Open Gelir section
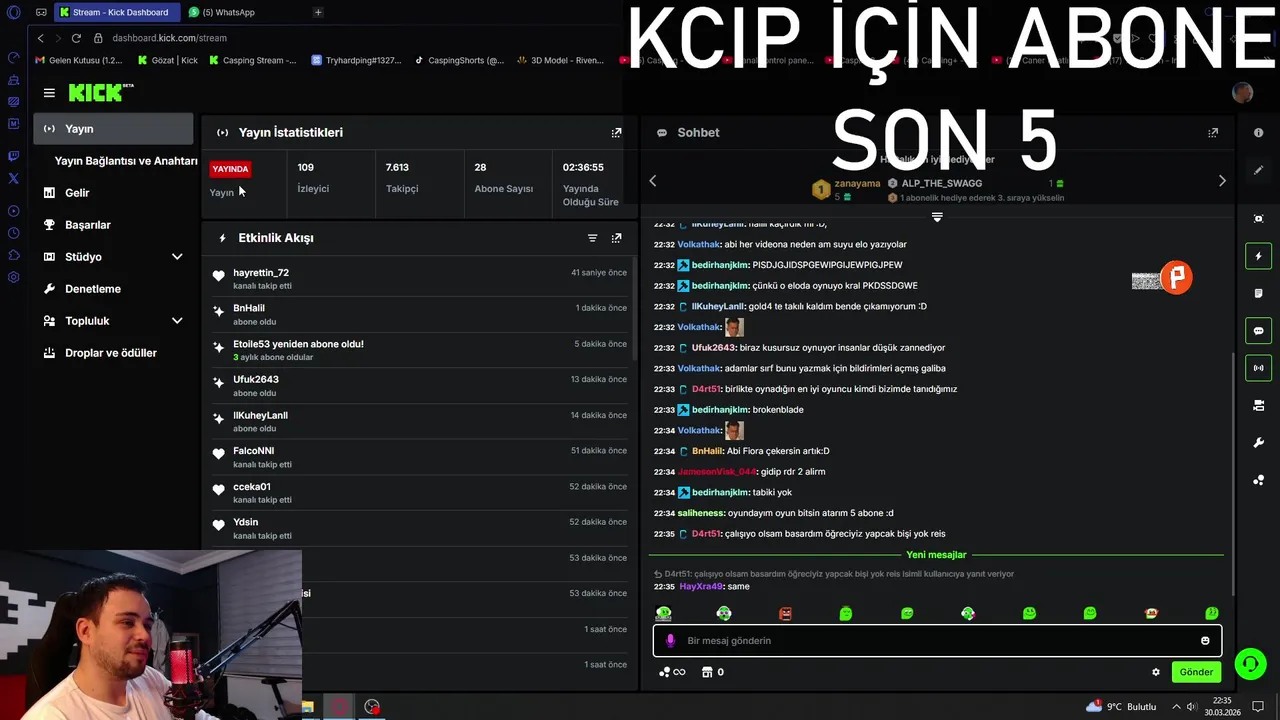Screen dimensions: 1280x720 113,193
